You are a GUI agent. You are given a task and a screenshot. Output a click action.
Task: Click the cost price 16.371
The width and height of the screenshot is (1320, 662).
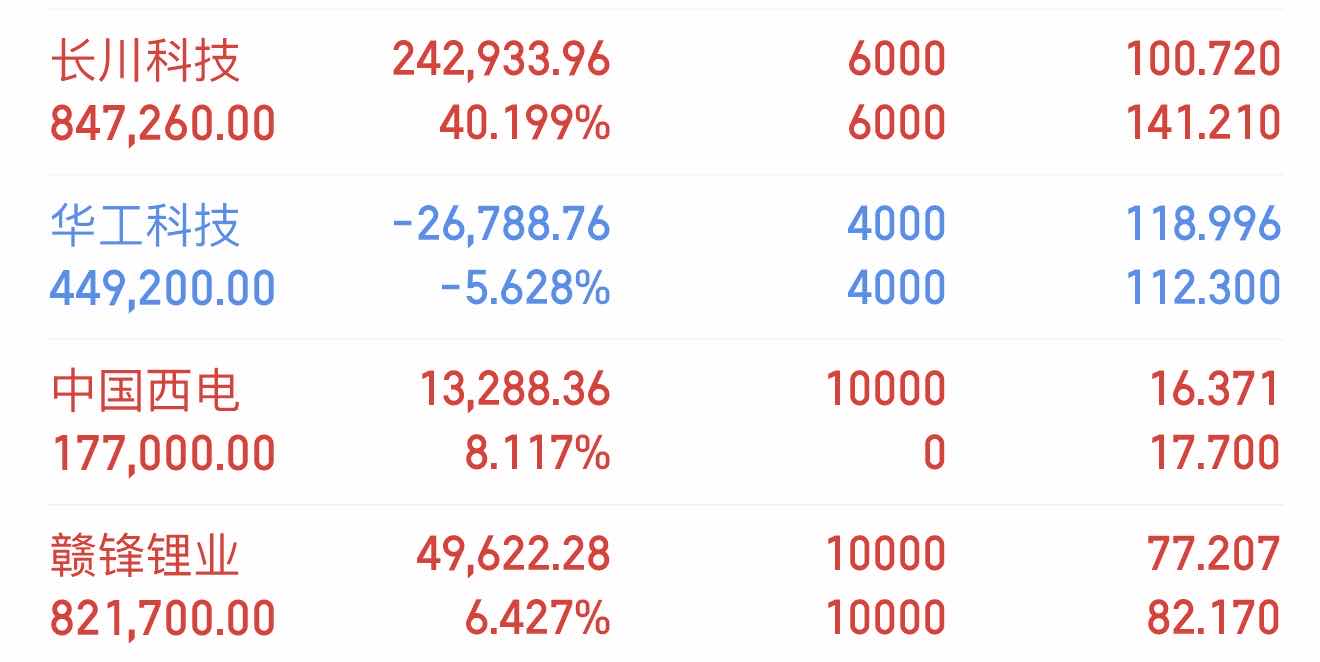point(1214,389)
